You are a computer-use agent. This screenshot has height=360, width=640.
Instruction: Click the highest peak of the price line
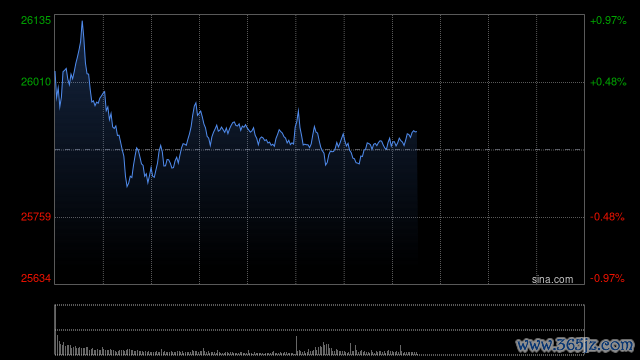pos(82,21)
